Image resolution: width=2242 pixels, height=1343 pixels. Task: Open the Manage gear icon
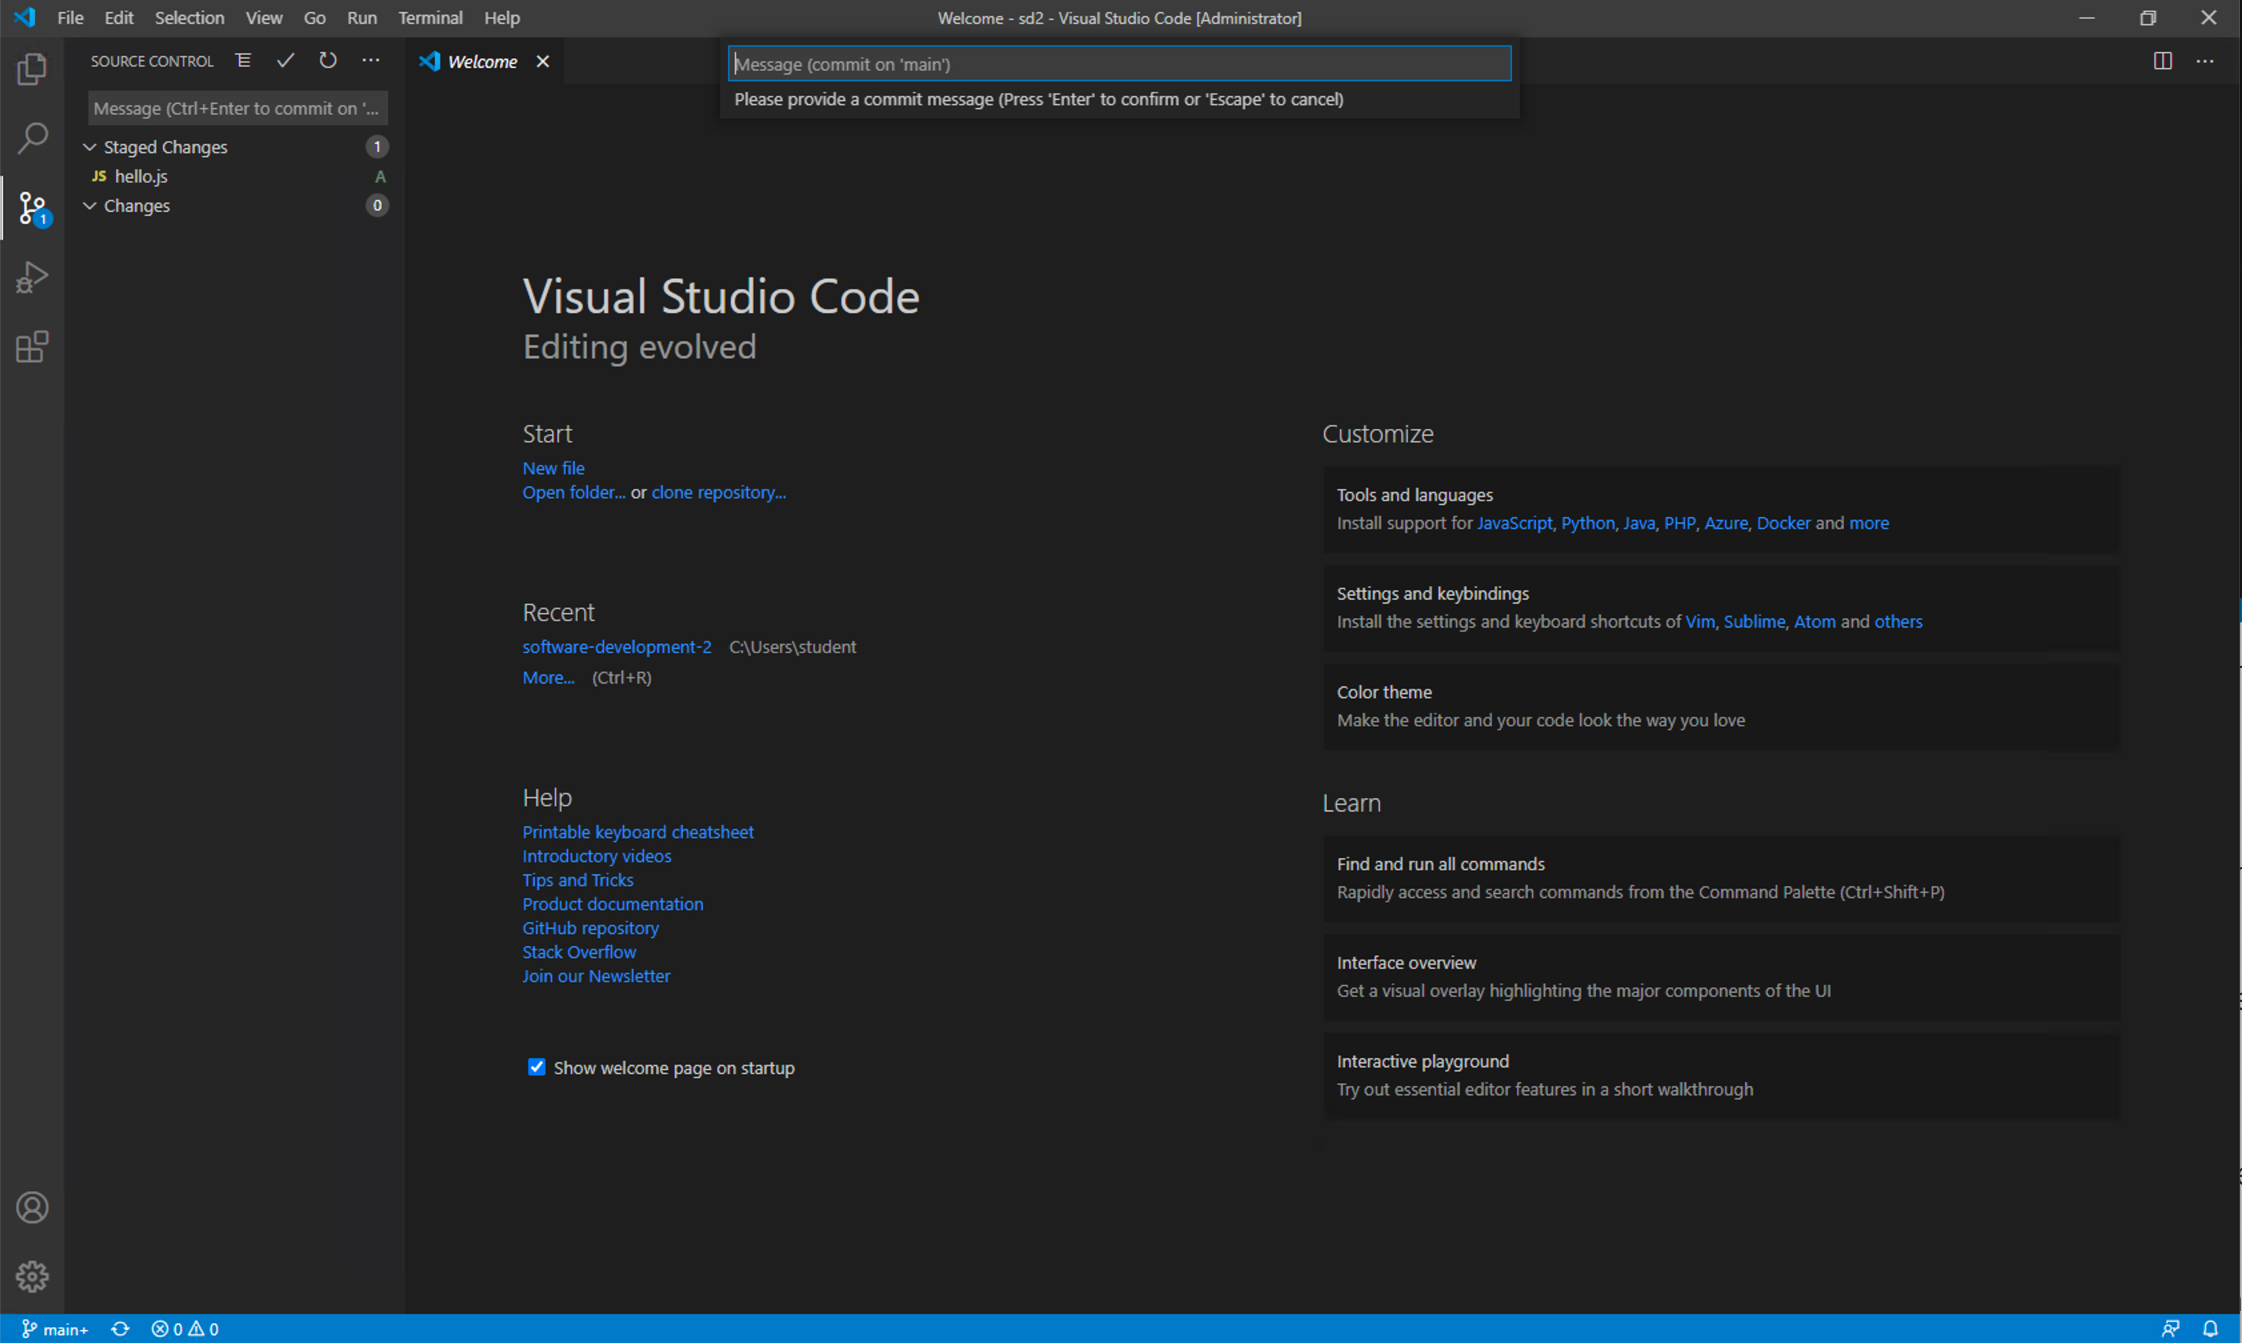click(x=32, y=1276)
